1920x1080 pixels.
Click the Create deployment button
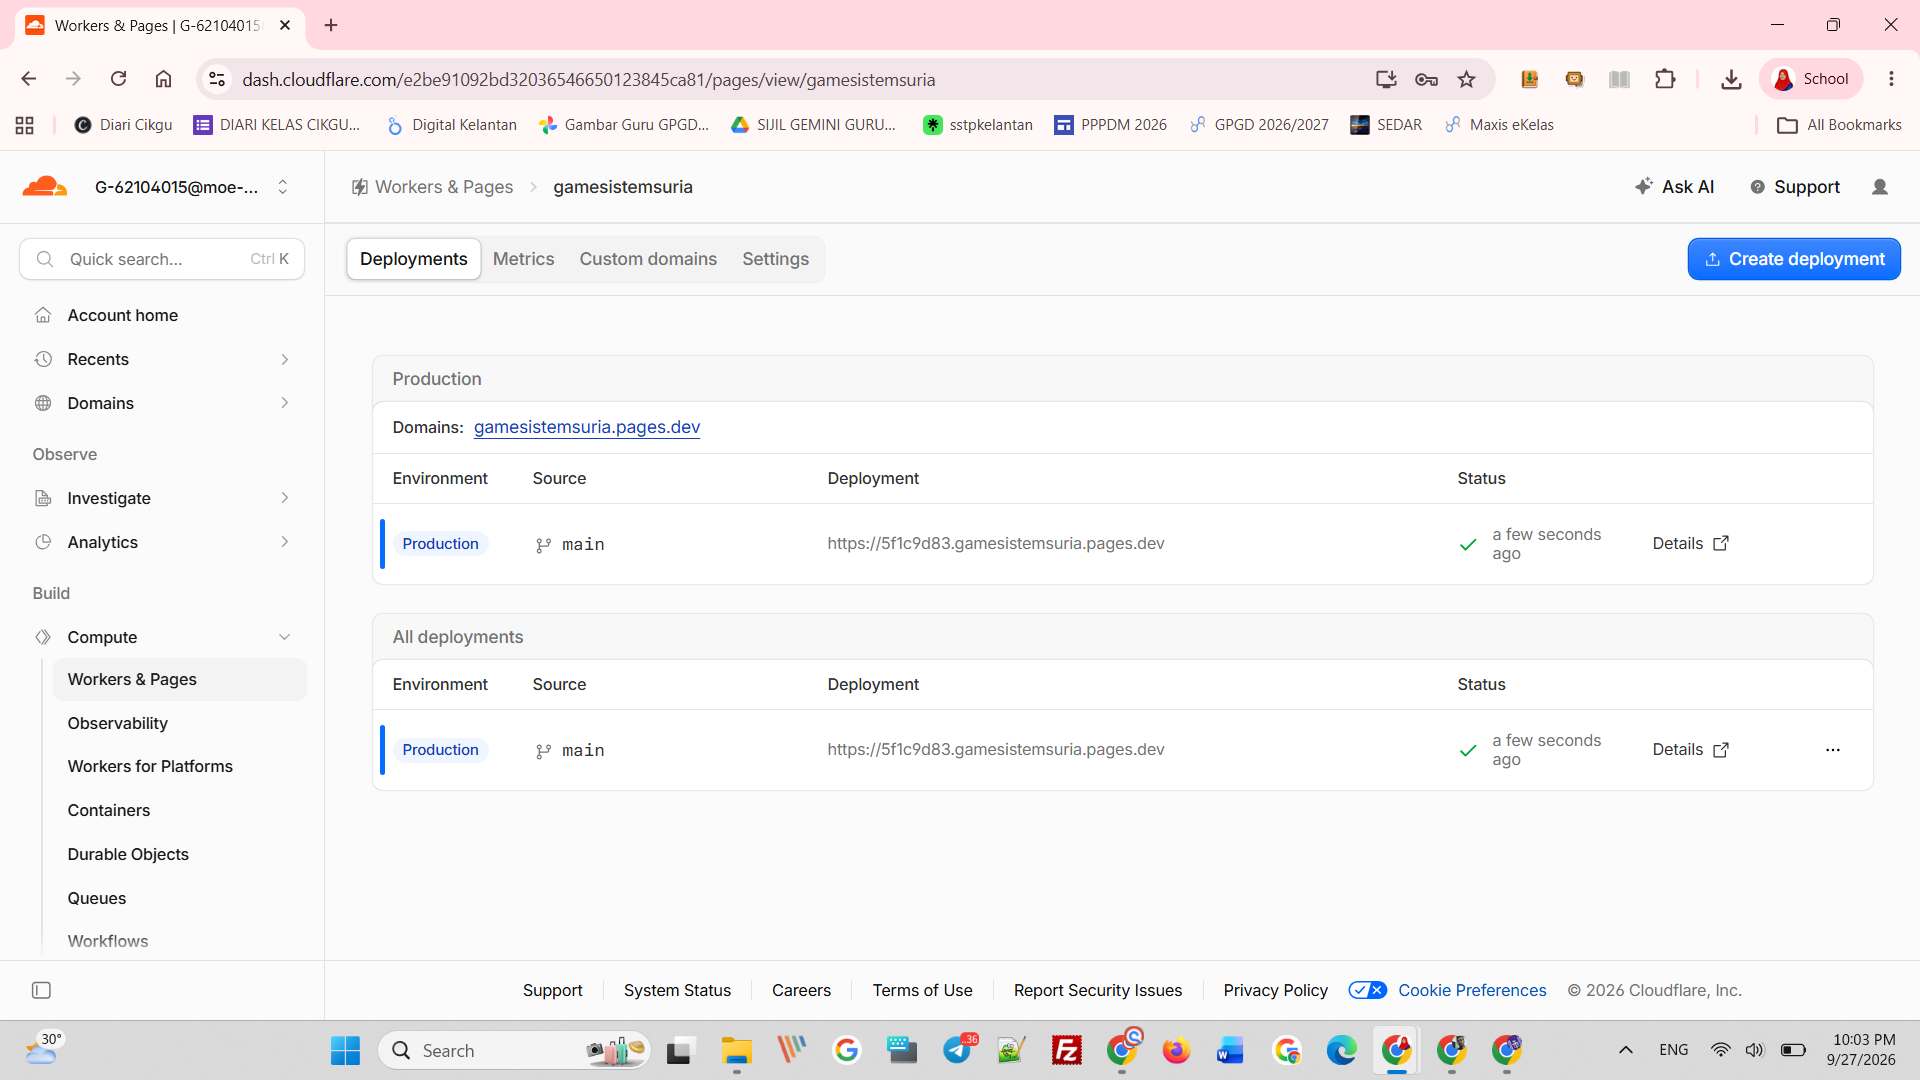pyautogui.click(x=1794, y=259)
